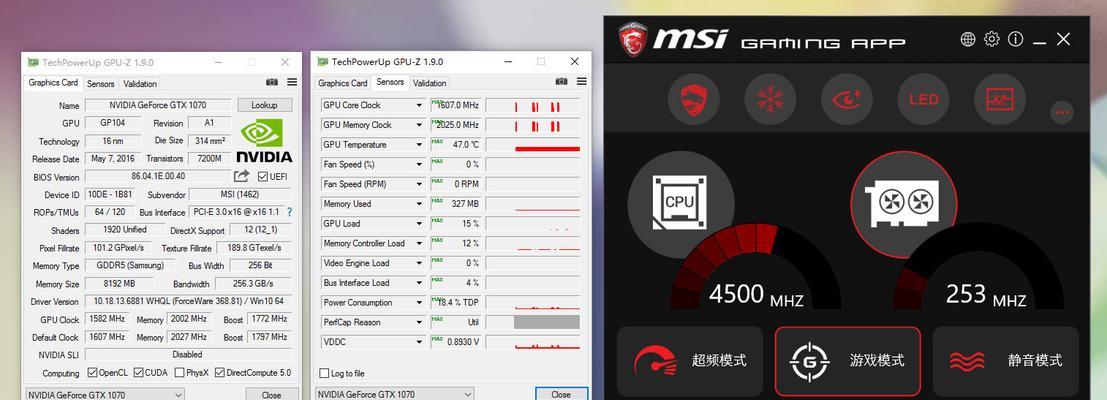Image resolution: width=1107 pixels, height=400 pixels.
Task: Click the GPU Temperature red graph bar
Action: click(547, 149)
